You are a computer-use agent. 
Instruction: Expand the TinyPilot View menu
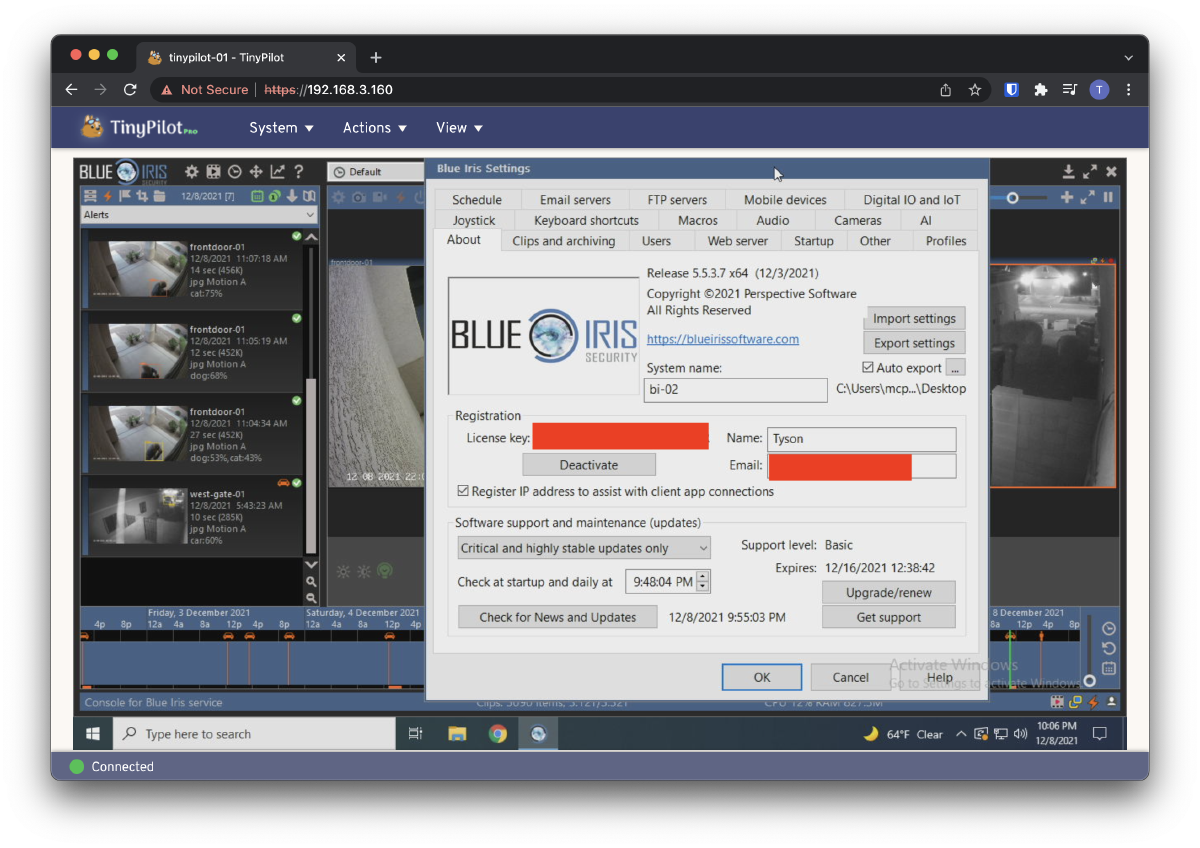(x=458, y=128)
